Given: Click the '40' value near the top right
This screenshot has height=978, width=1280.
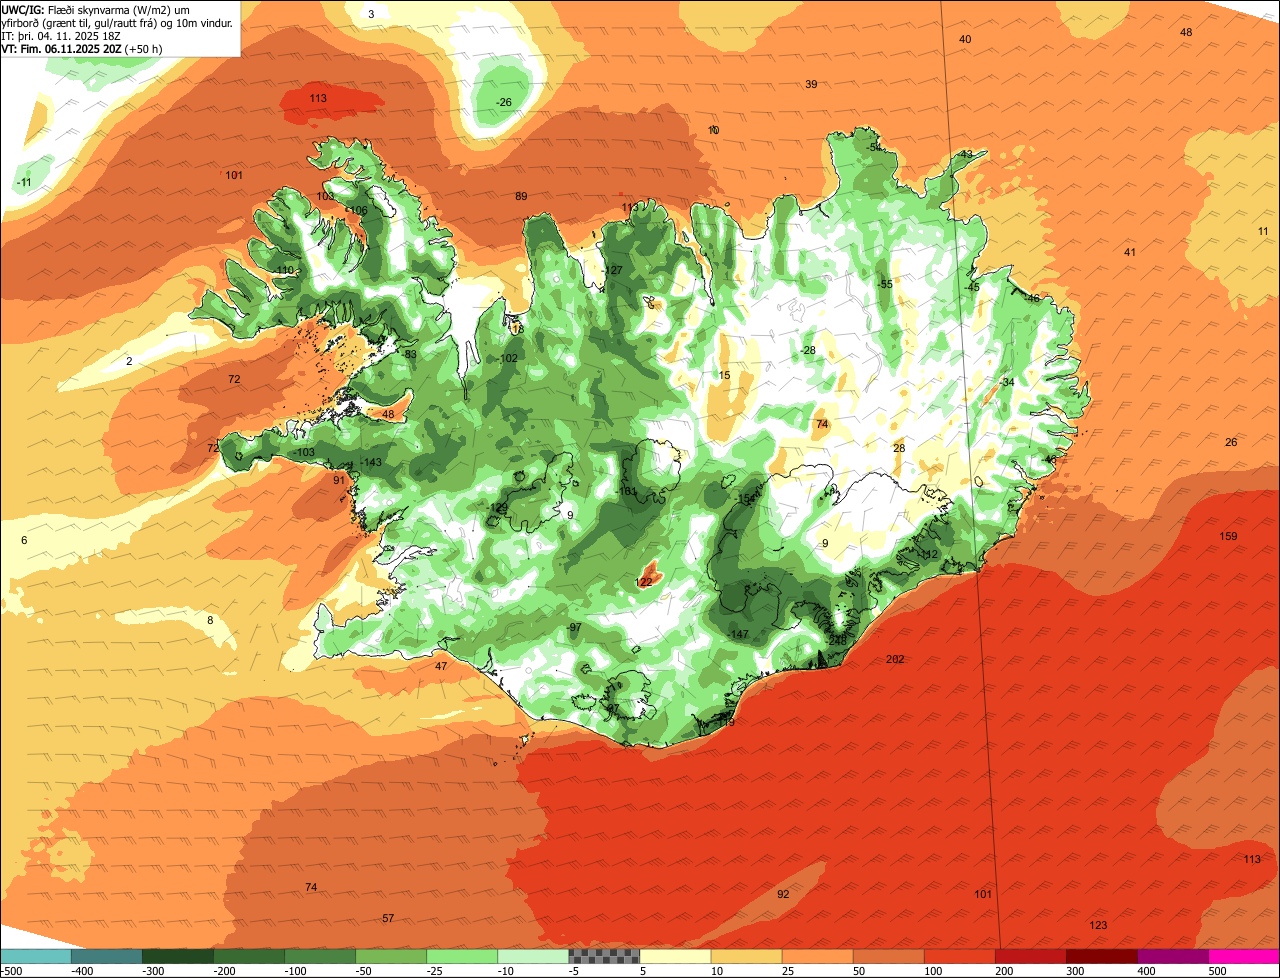Looking at the screenshot, I should pos(965,40).
